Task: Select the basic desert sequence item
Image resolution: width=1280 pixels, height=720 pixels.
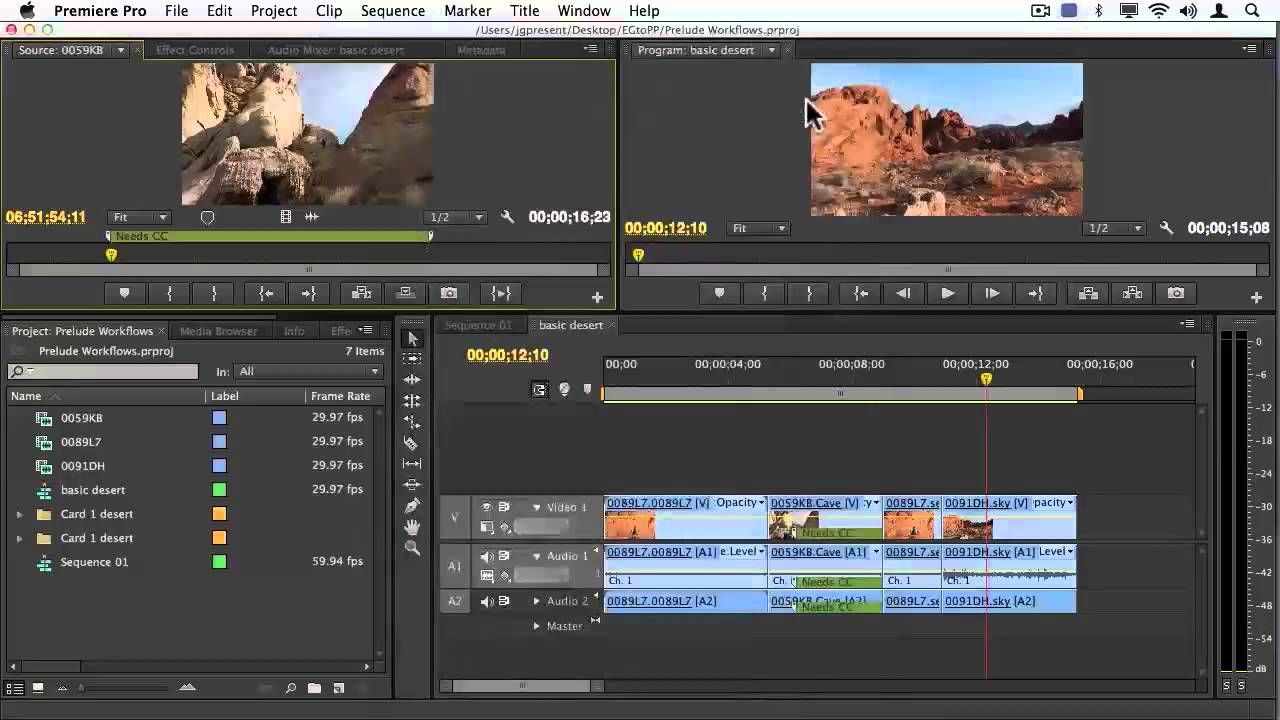Action: tap(92, 490)
